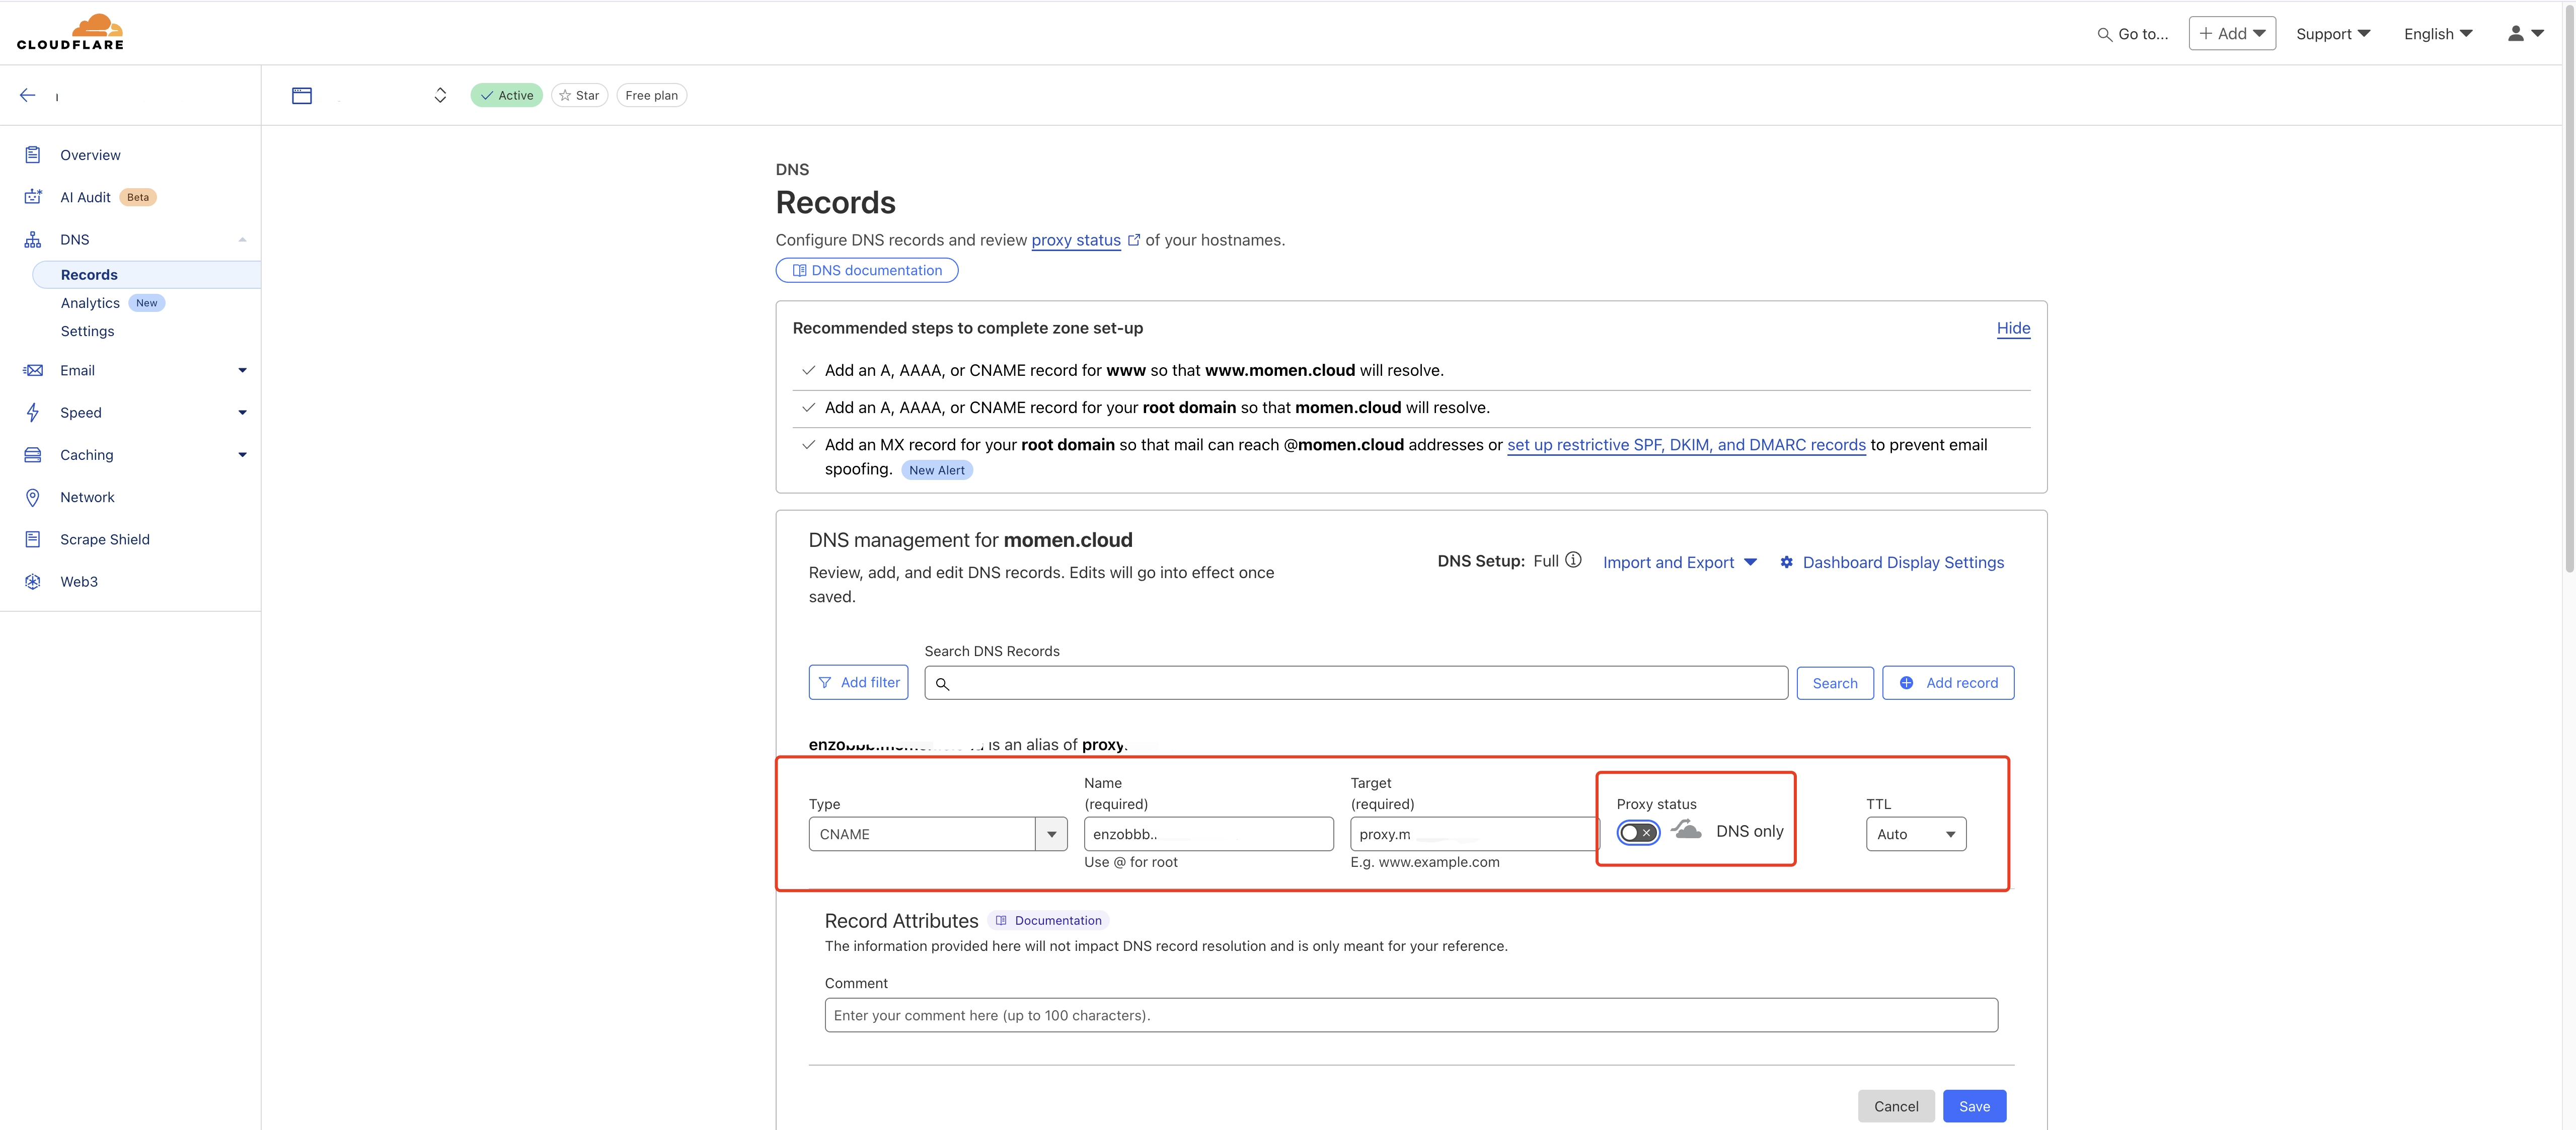Expand the Email sidebar section
Image resolution: width=2576 pixels, height=1130 pixels.
(242, 370)
